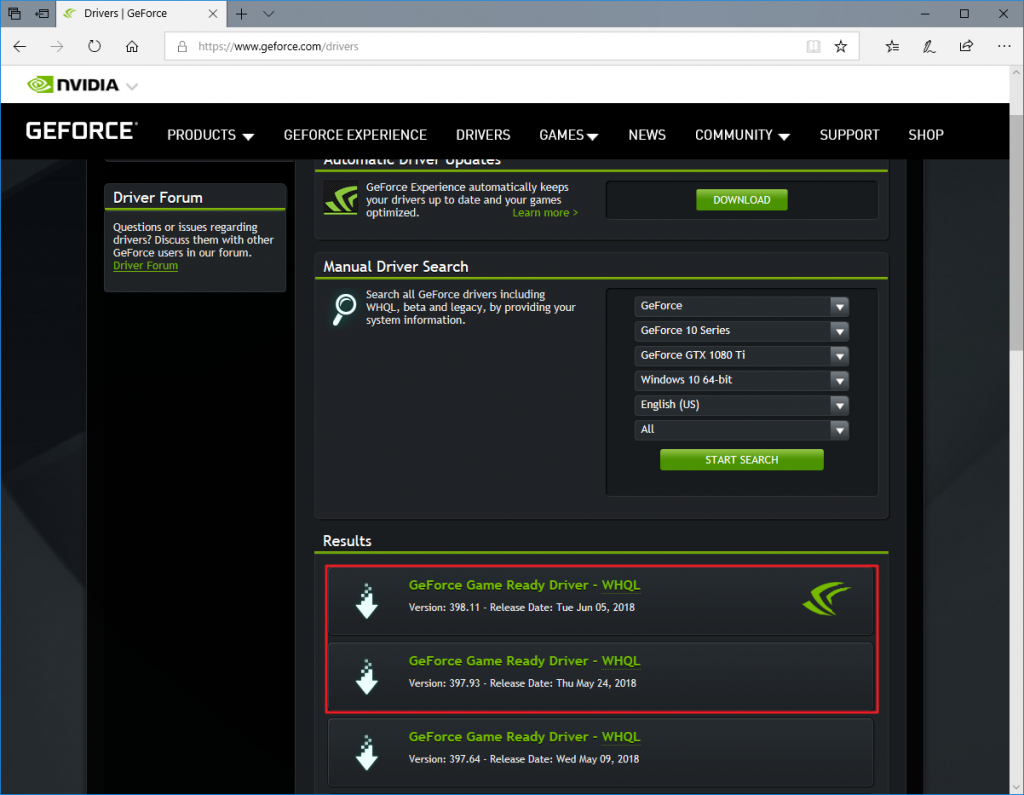Click the download arrow icon for driver 397.64
1024x795 pixels.
367,752
